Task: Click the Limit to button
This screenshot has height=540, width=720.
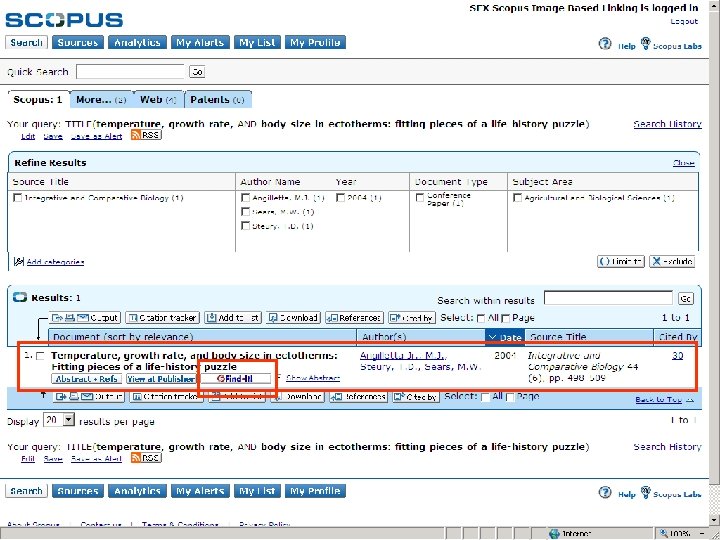Action: click(x=621, y=261)
